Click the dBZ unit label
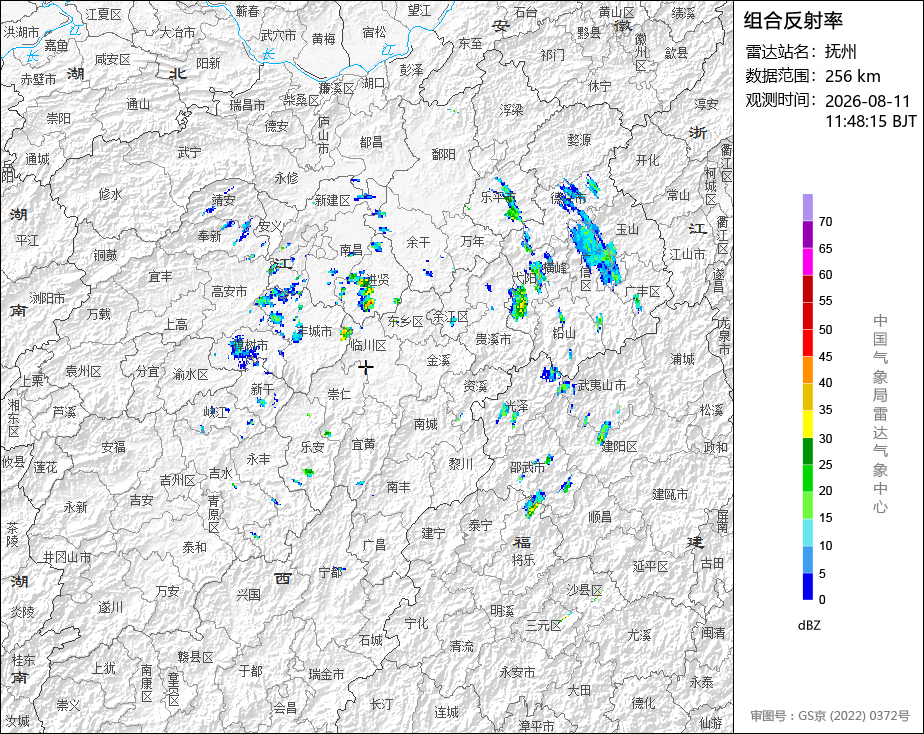 tap(809, 625)
